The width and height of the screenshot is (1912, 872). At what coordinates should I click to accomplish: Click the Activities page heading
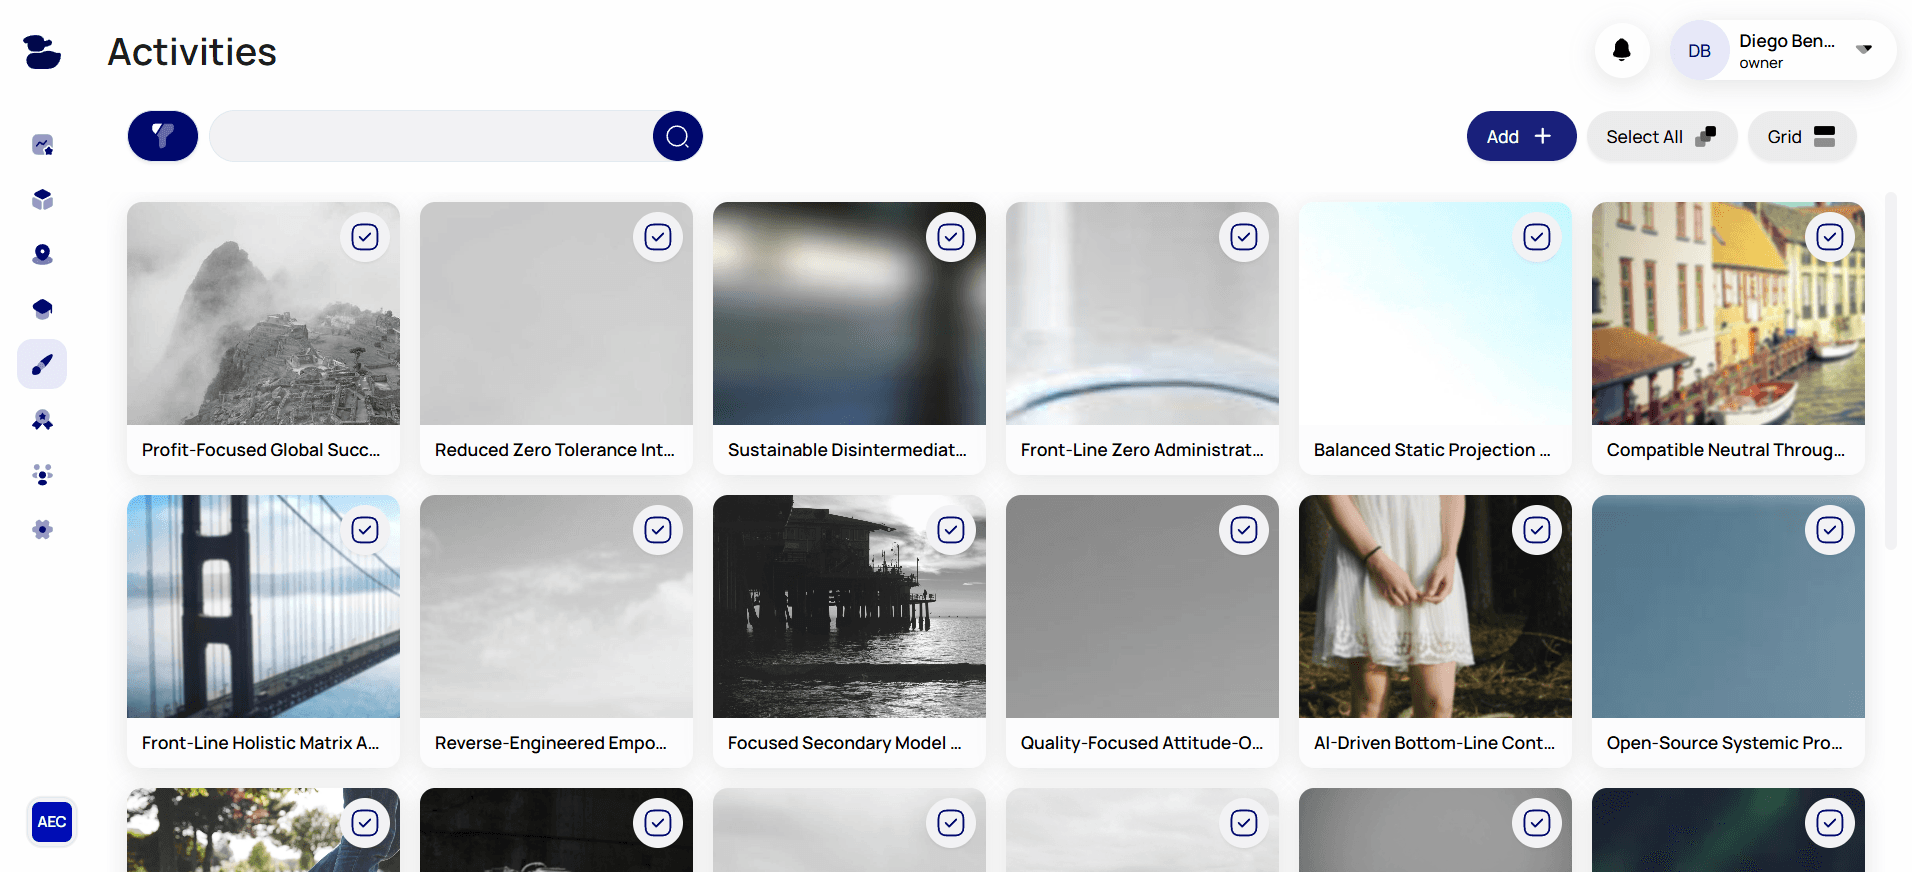192,52
